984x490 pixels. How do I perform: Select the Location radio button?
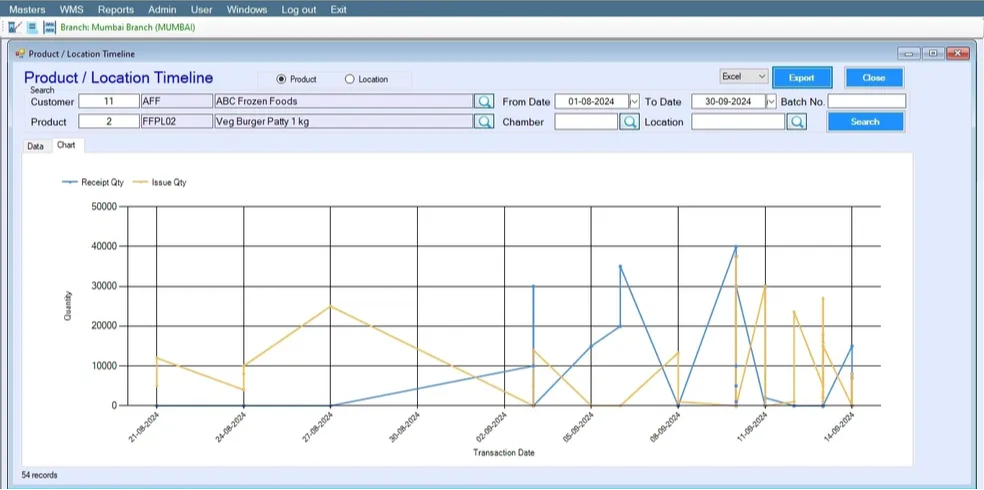[x=349, y=79]
